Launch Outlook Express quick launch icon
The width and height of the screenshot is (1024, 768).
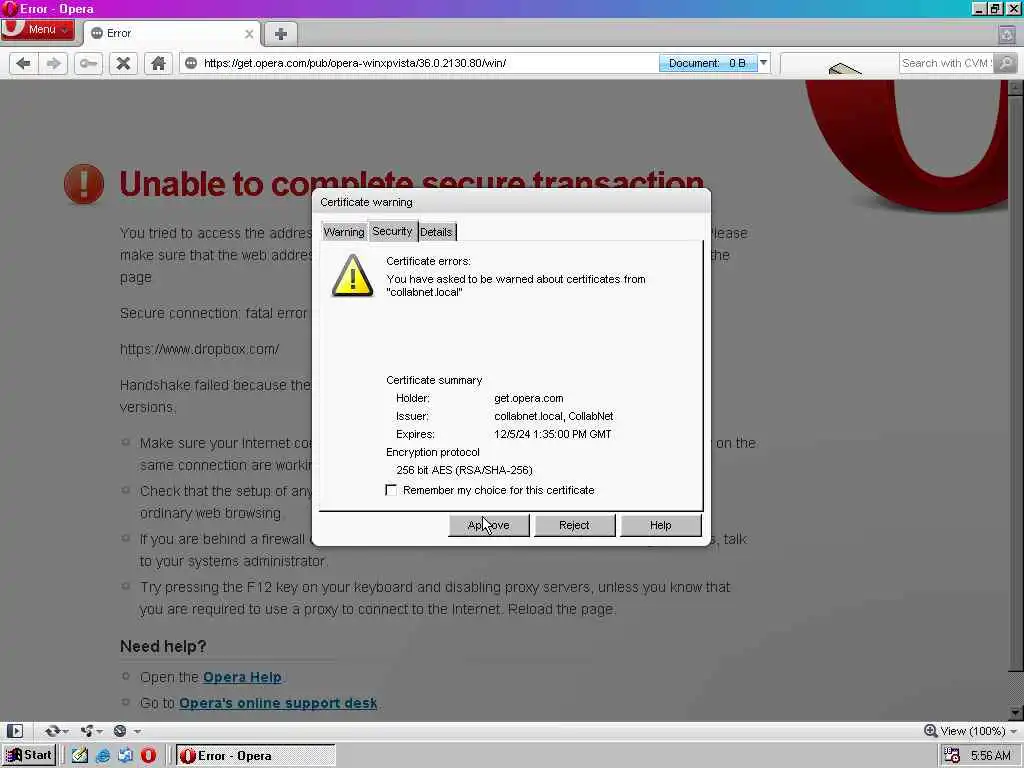(x=125, y=756)
